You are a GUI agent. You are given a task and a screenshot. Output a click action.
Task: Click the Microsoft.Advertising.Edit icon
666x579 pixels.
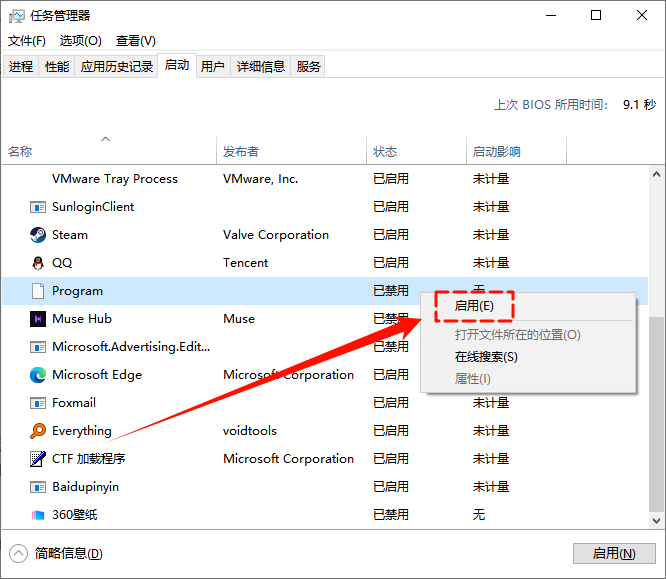38,347
